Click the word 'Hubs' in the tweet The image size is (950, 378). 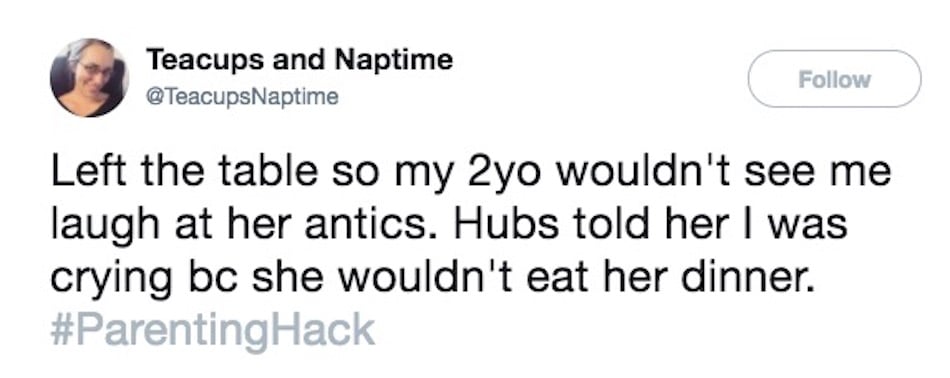[493, 224]
